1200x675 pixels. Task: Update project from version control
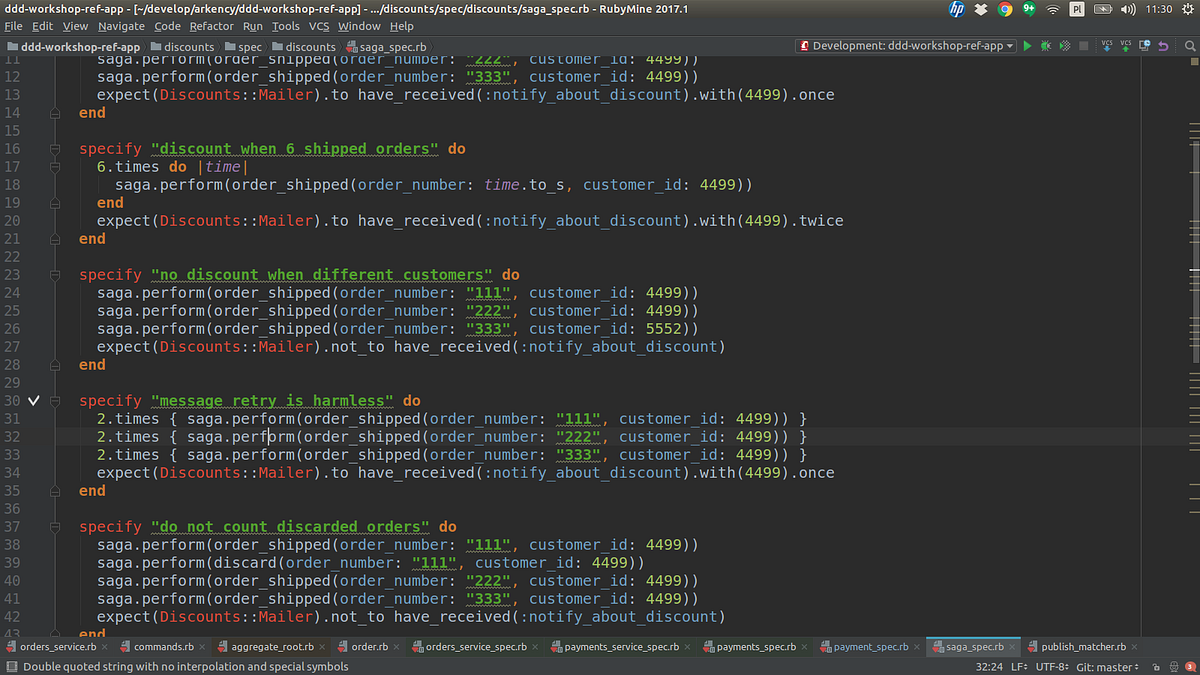point(1107,46)
